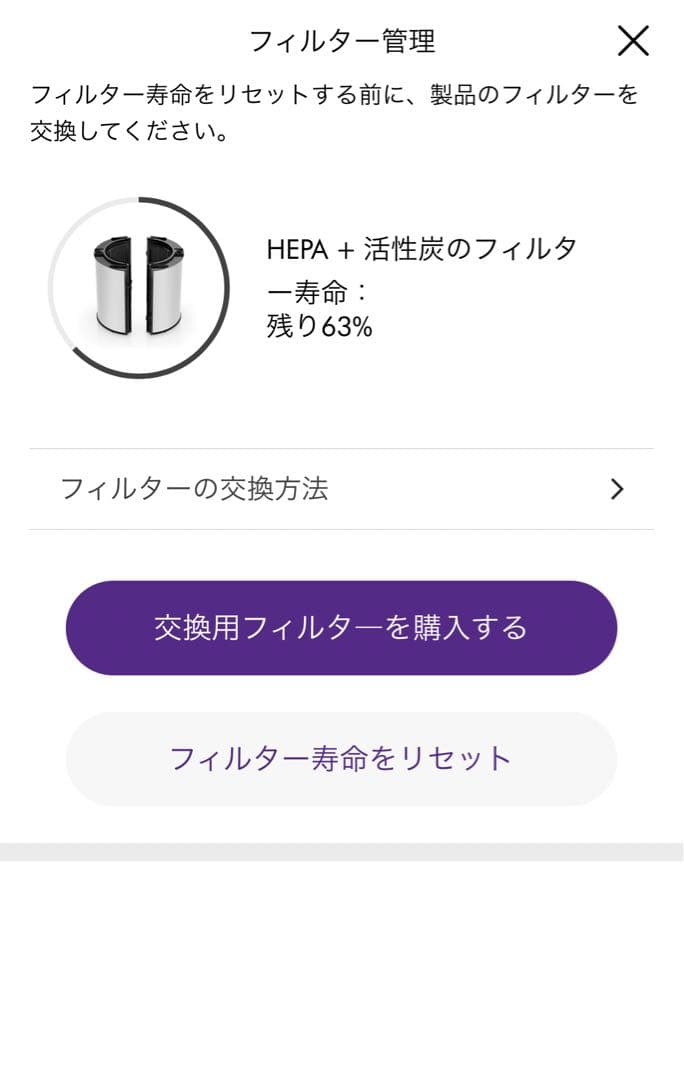Open the filter replacement instructions chevron
Image resolution: width=684 pixels, height=1080 pixels.
[615, 488]
